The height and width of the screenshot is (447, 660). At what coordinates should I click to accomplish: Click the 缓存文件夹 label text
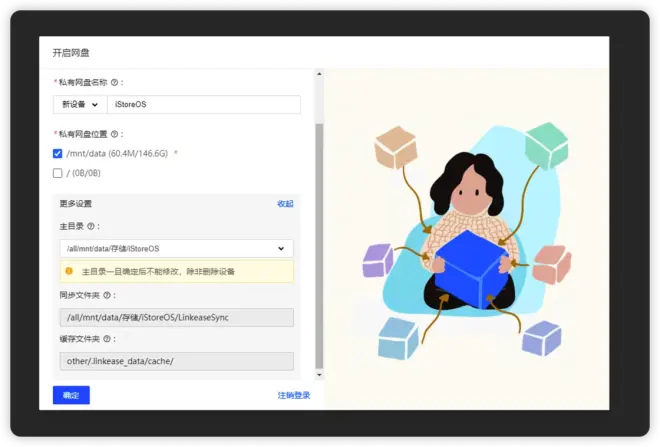pyautogui.click(x=80, y=339)
